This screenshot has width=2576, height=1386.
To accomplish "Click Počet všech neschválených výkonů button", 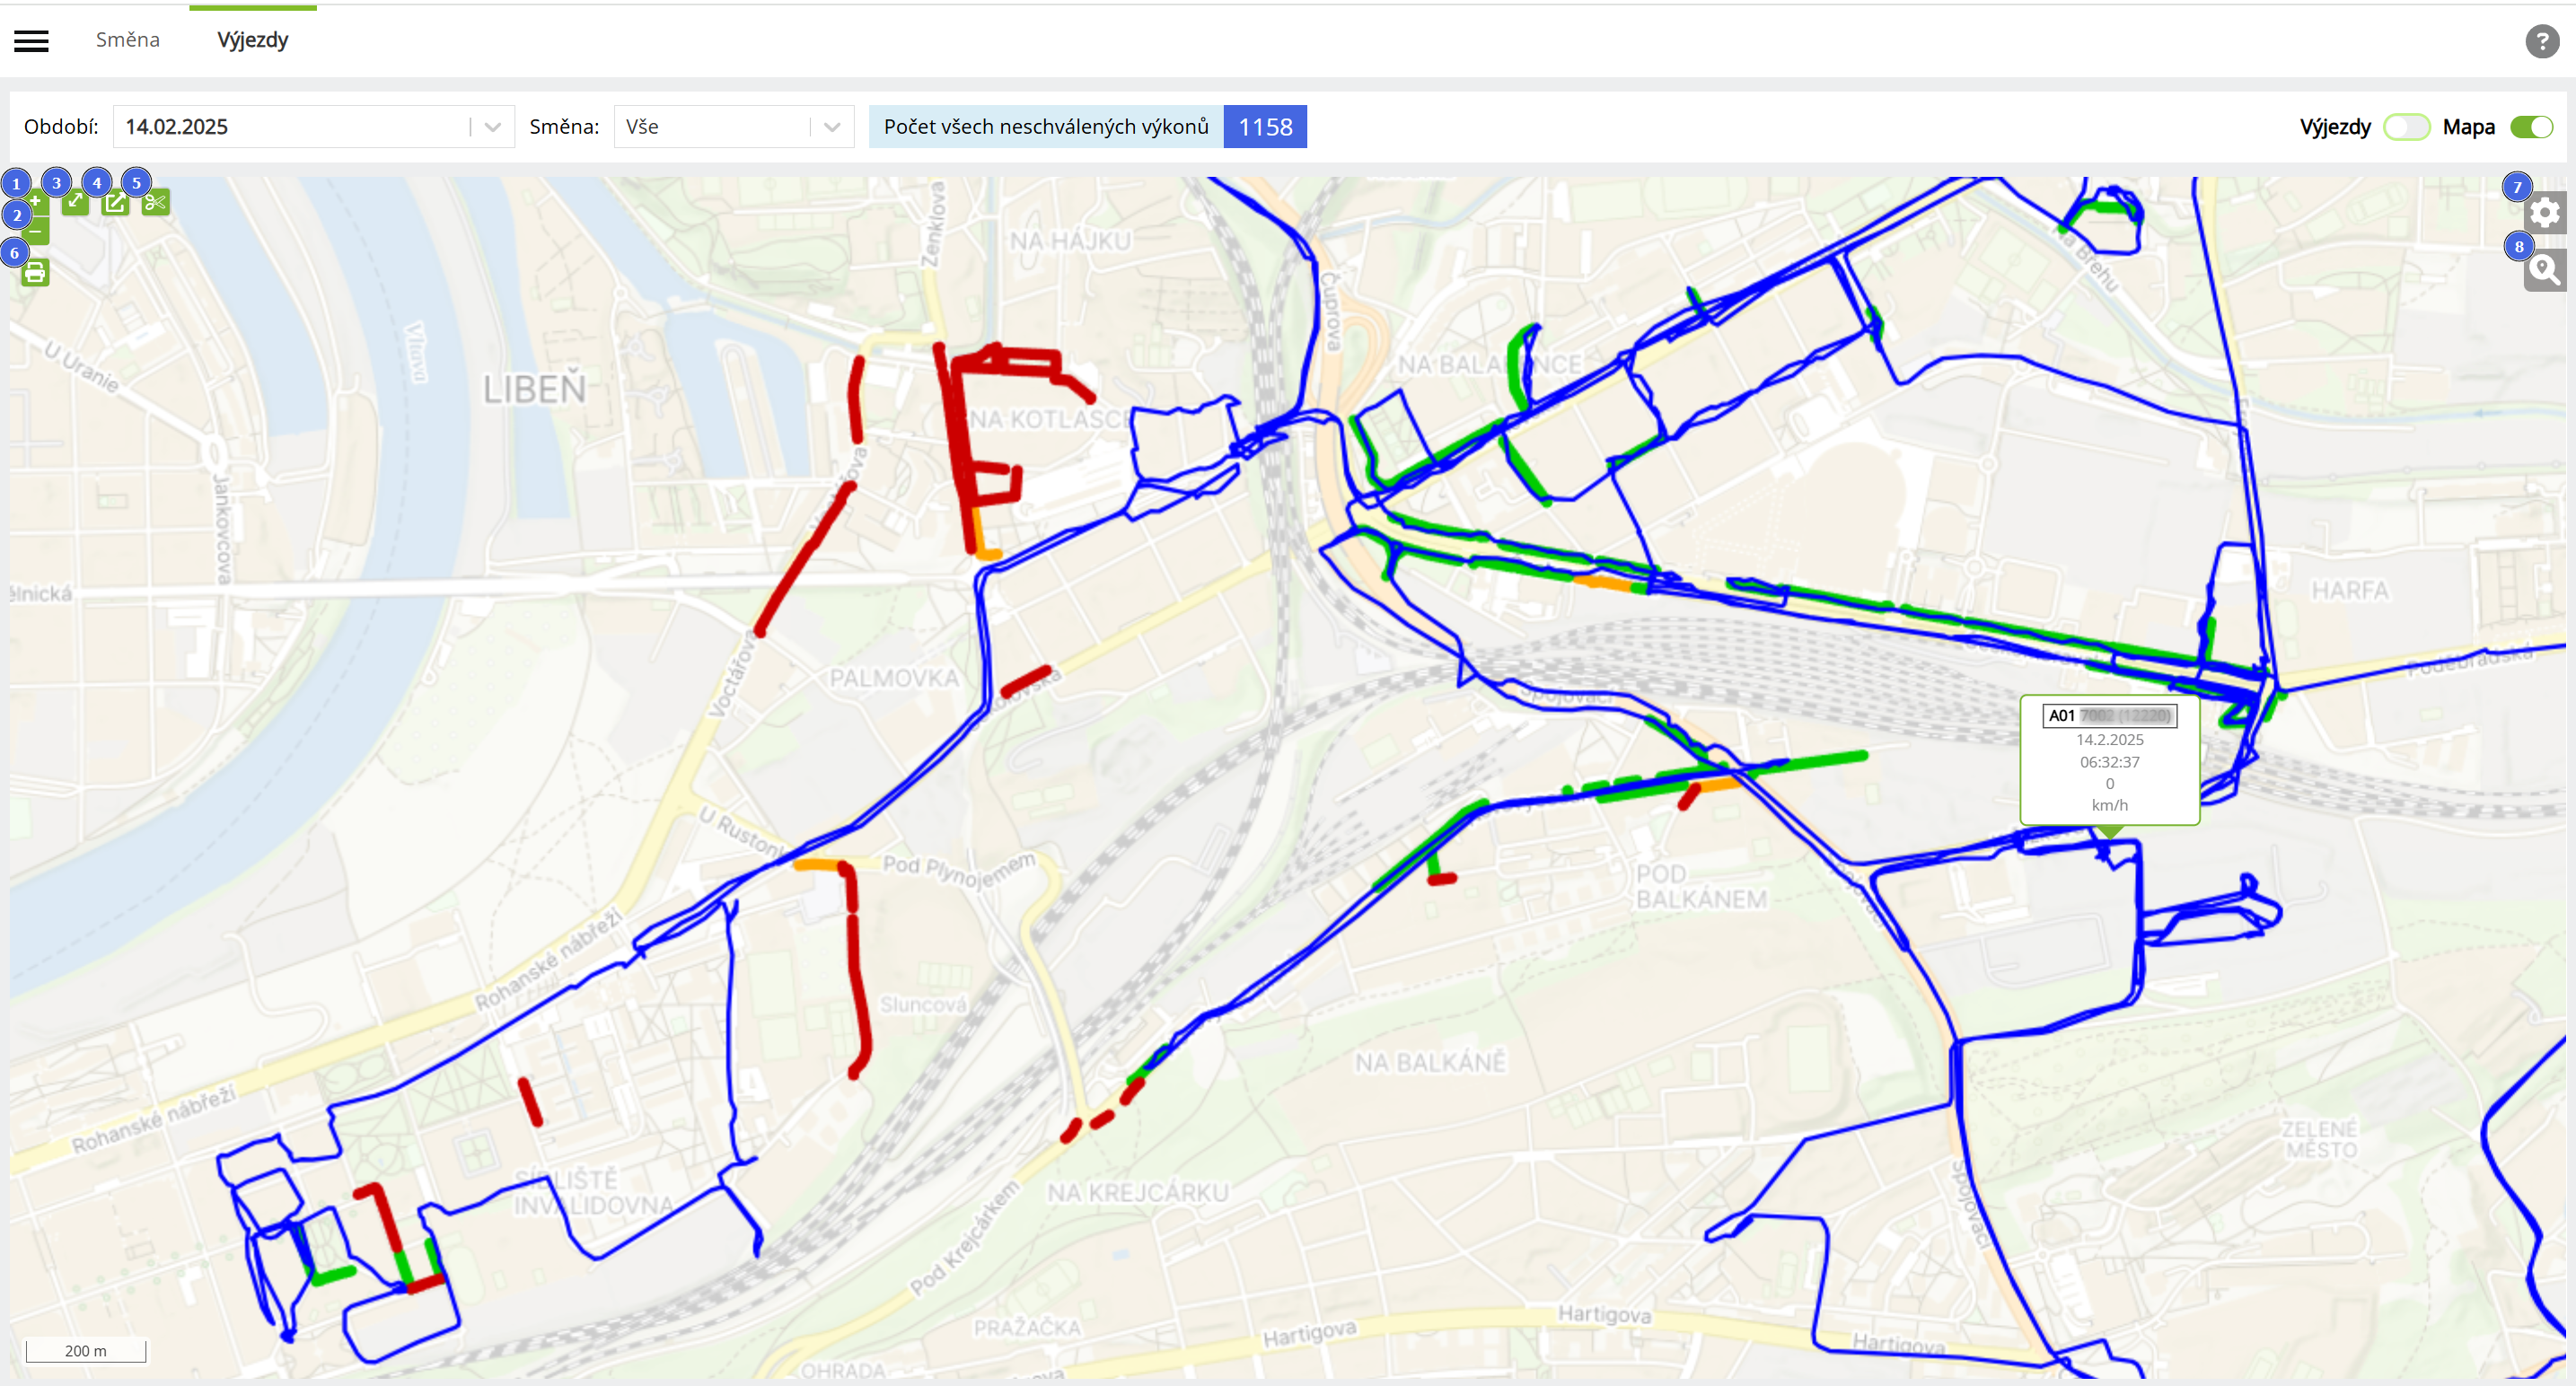I will 1046,127.
